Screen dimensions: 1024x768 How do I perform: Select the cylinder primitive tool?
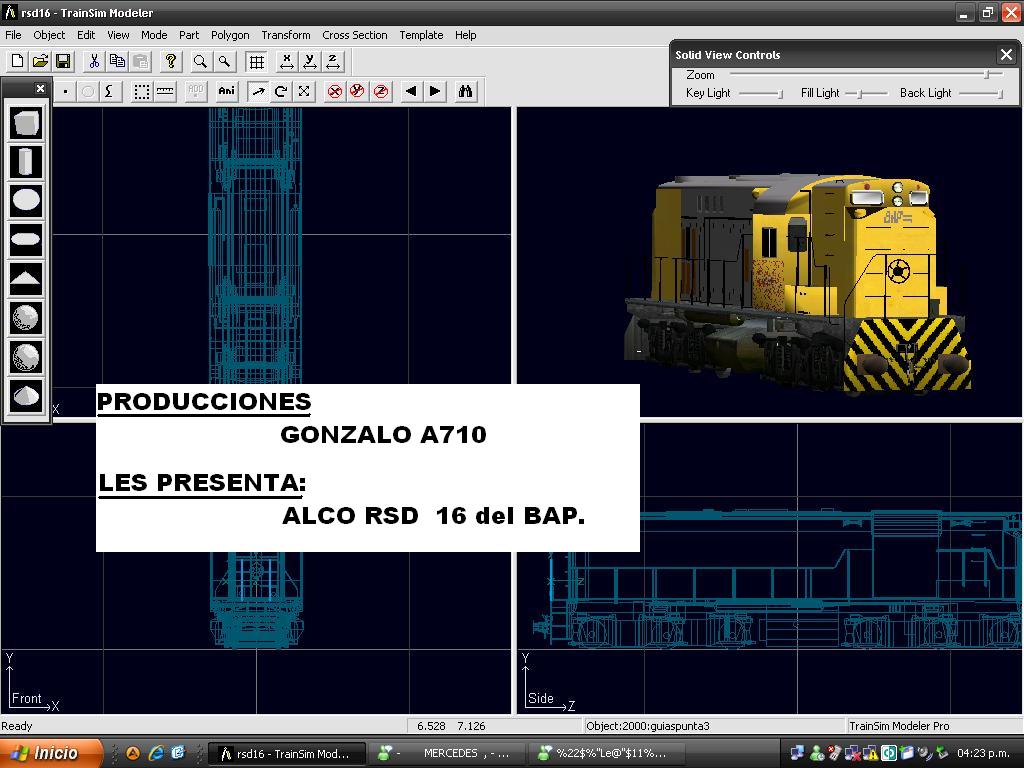(26, 161)
